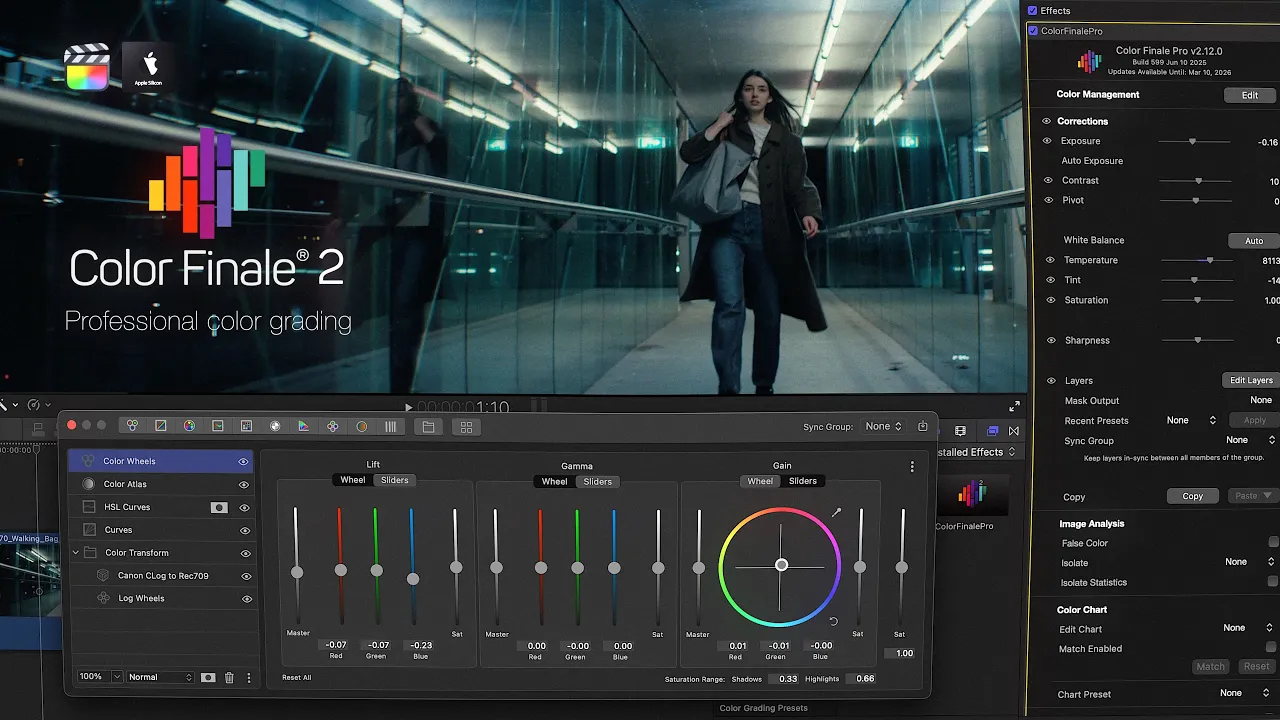The image size is (1280, 720).
Task: Click the HSL color wheel toolbar icon
Action: point(189,426)
